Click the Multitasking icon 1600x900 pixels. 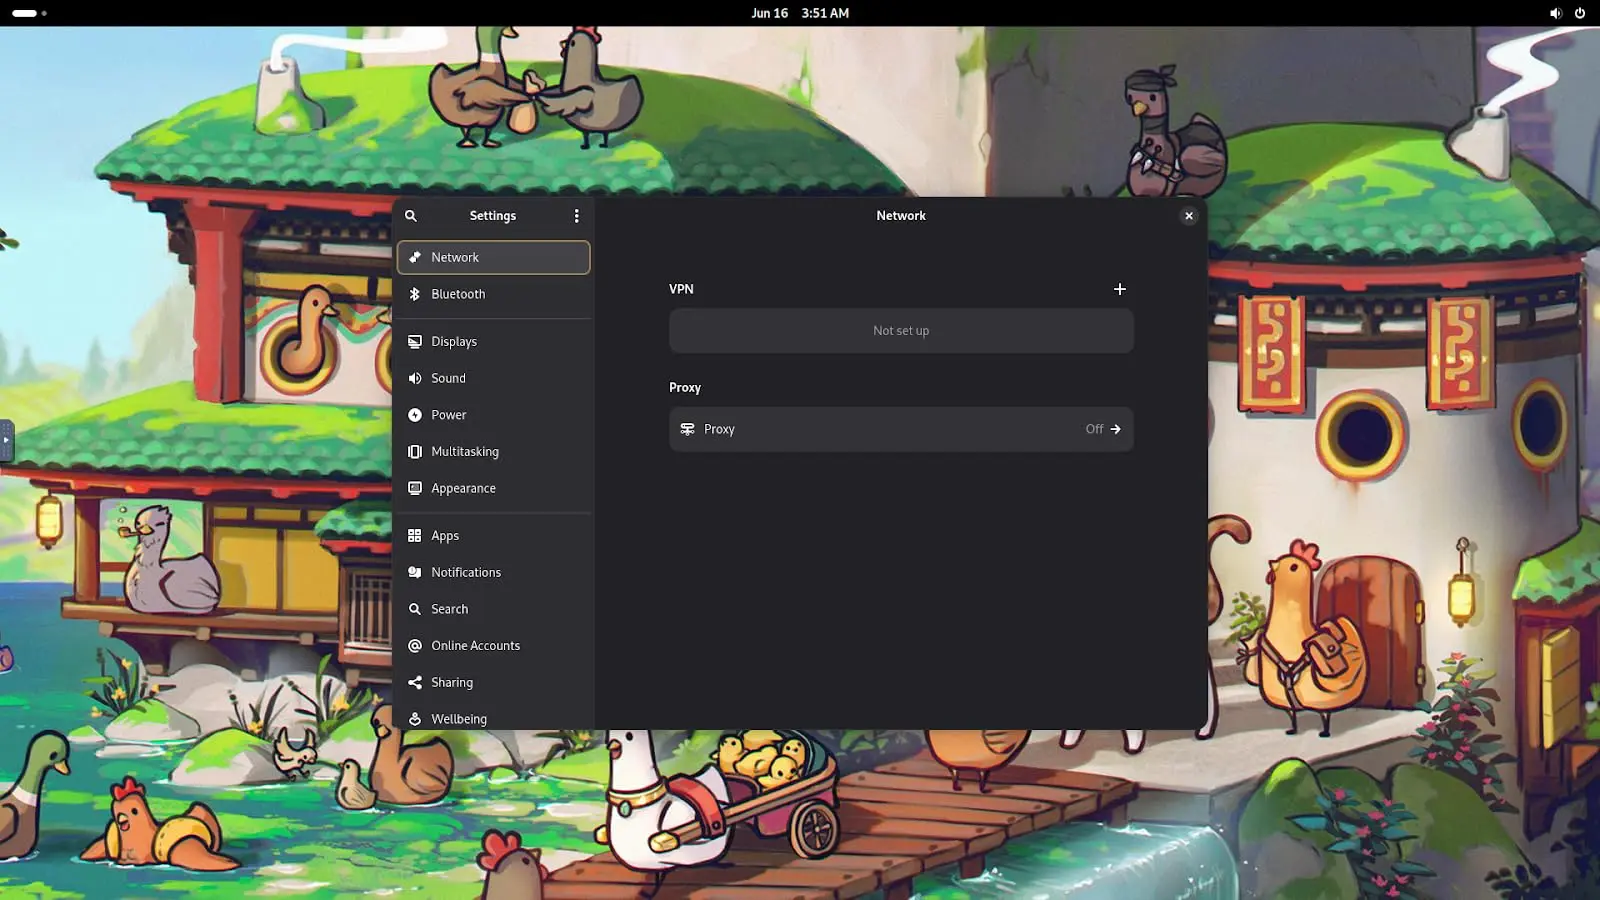[415, 452]
